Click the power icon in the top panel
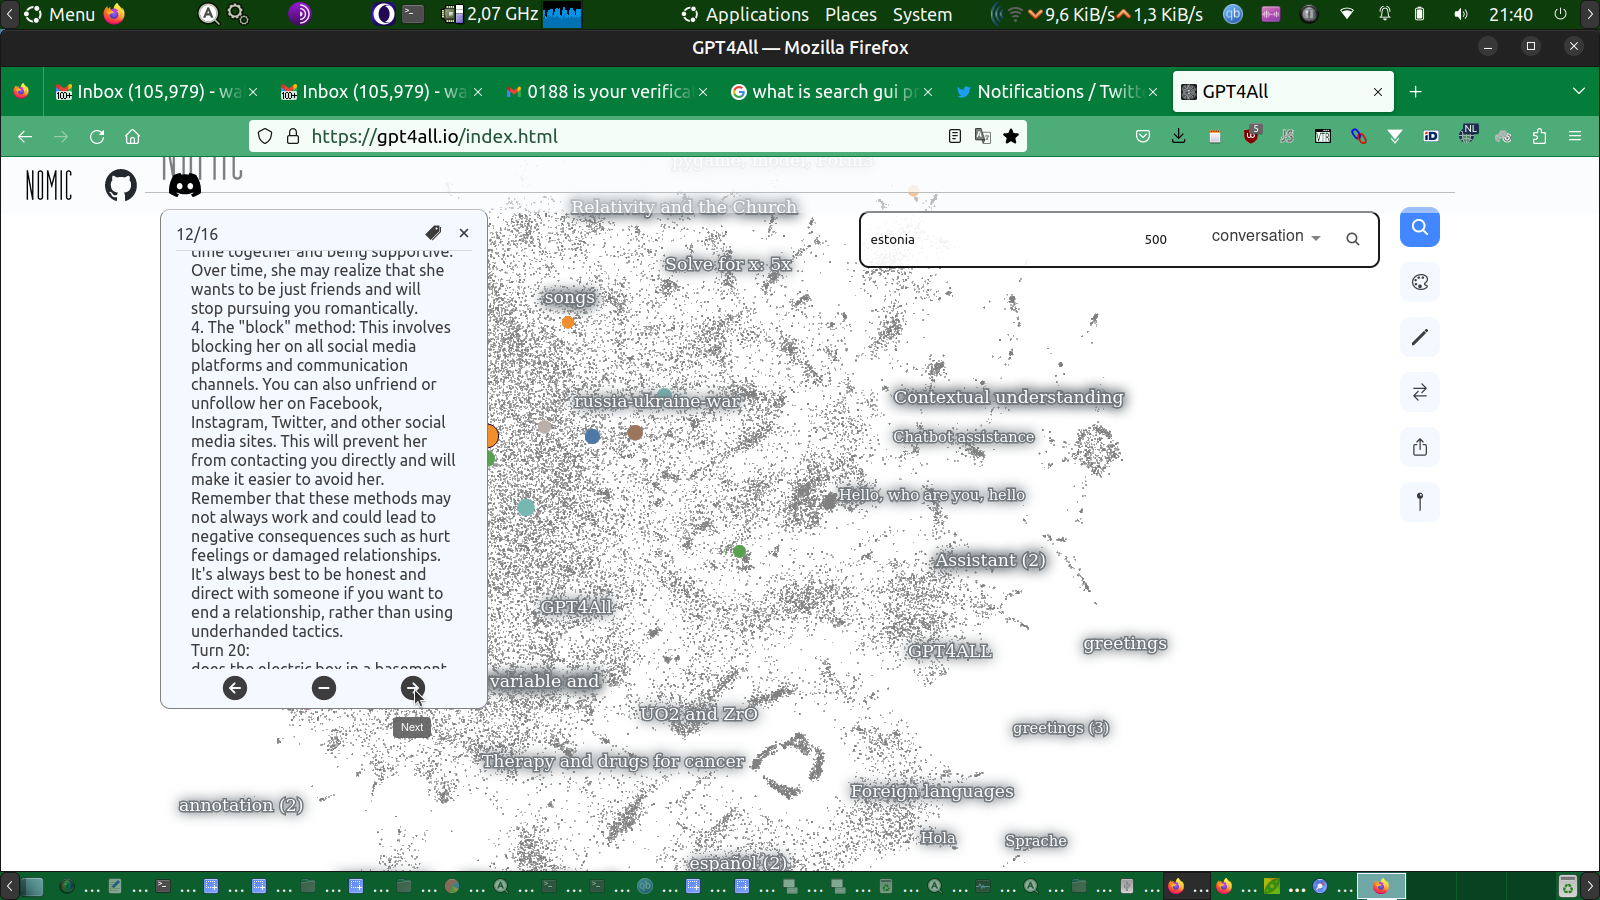 (x=1561, y=14)
